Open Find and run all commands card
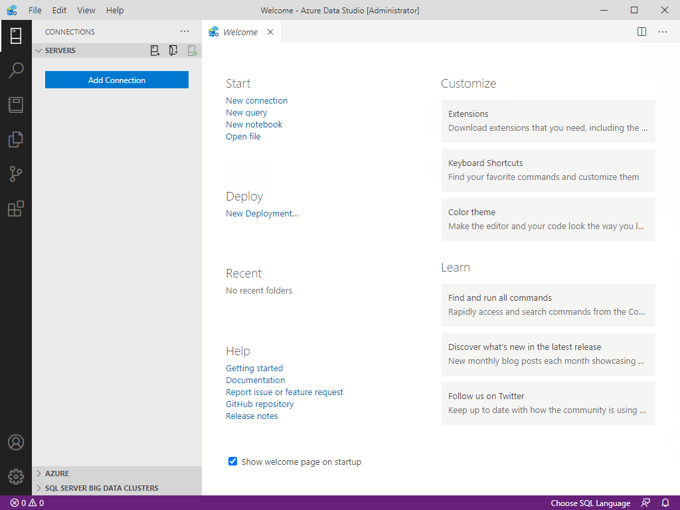This screenshot has height=510, width=680. pos(548,305)
